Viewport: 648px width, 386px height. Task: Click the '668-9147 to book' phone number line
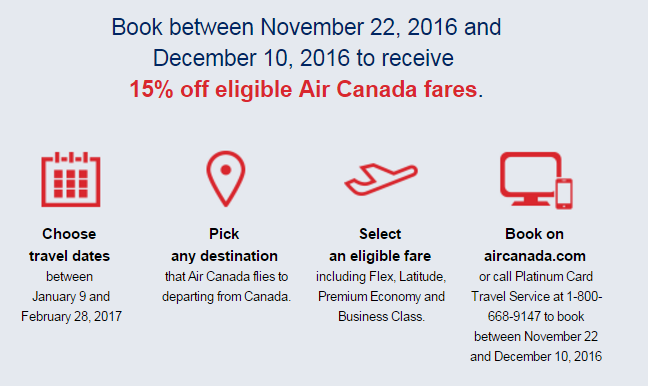pos(536,316)
